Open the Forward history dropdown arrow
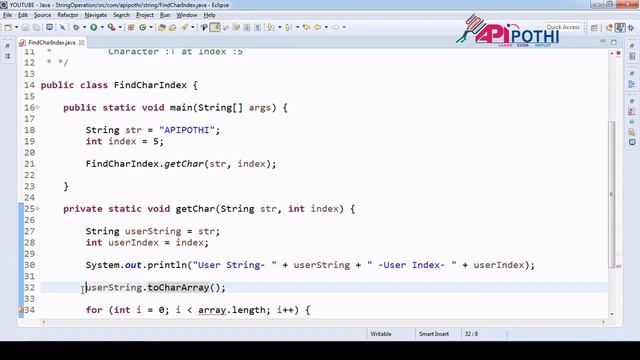Viewport: 640px width, 360px height. tap(344, 27)
